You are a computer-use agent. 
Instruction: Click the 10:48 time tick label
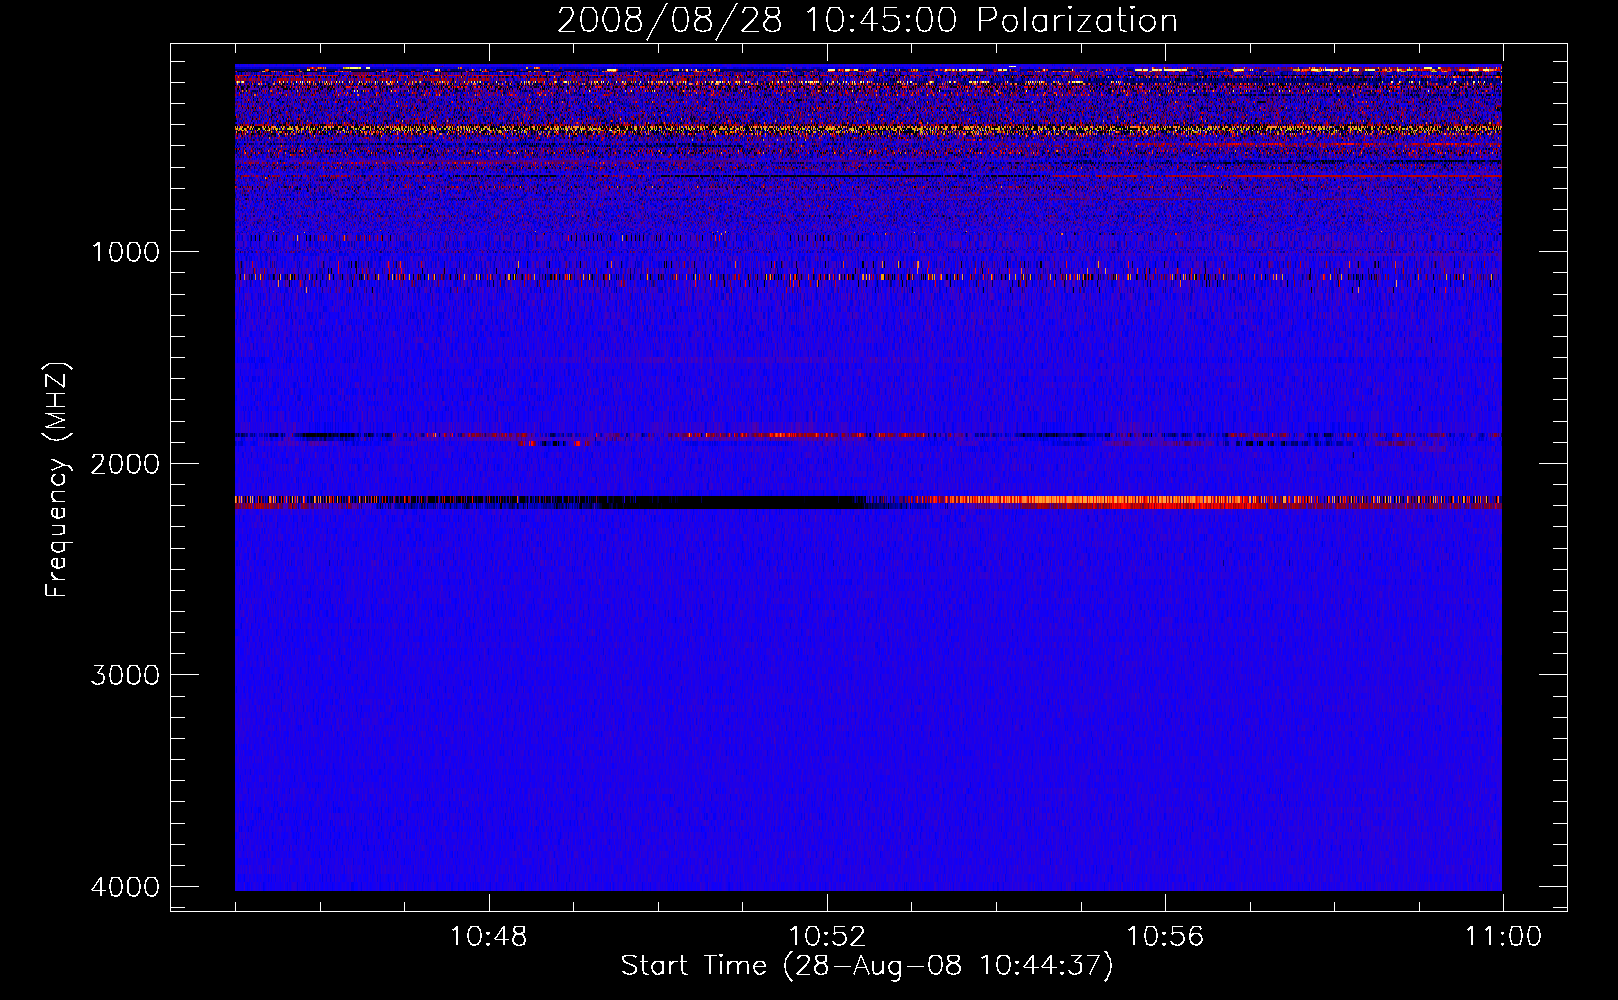(x=489, y=937)
